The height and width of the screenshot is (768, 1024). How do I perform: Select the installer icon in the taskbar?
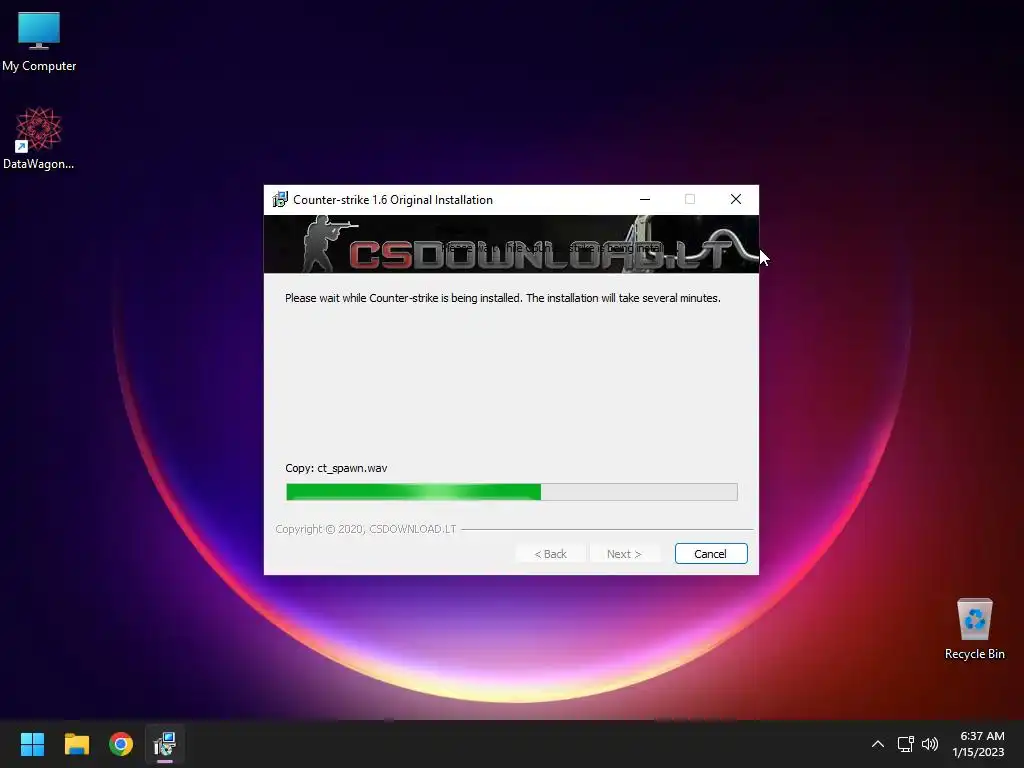point(165,744)
